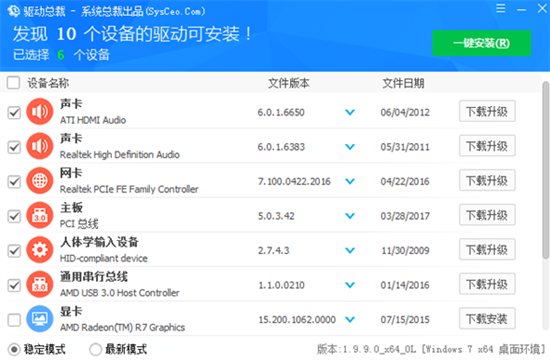Minimize the 驱动总裁 window
550x361 pixels.
point(522,9)
